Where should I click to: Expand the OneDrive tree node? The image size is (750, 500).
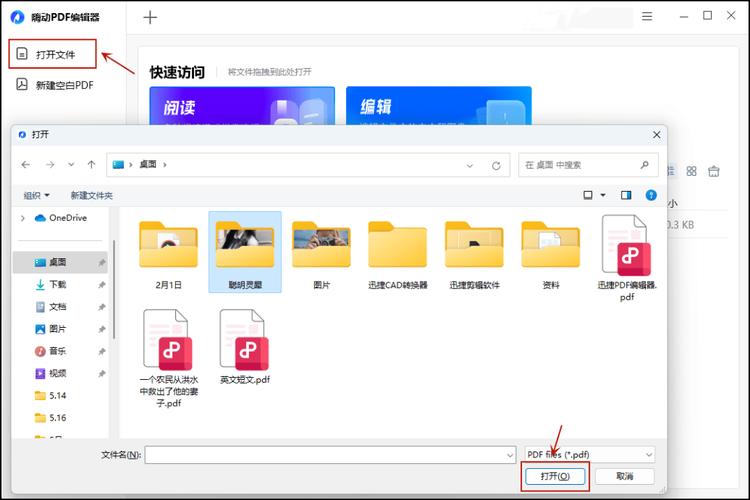click(22, 218)
